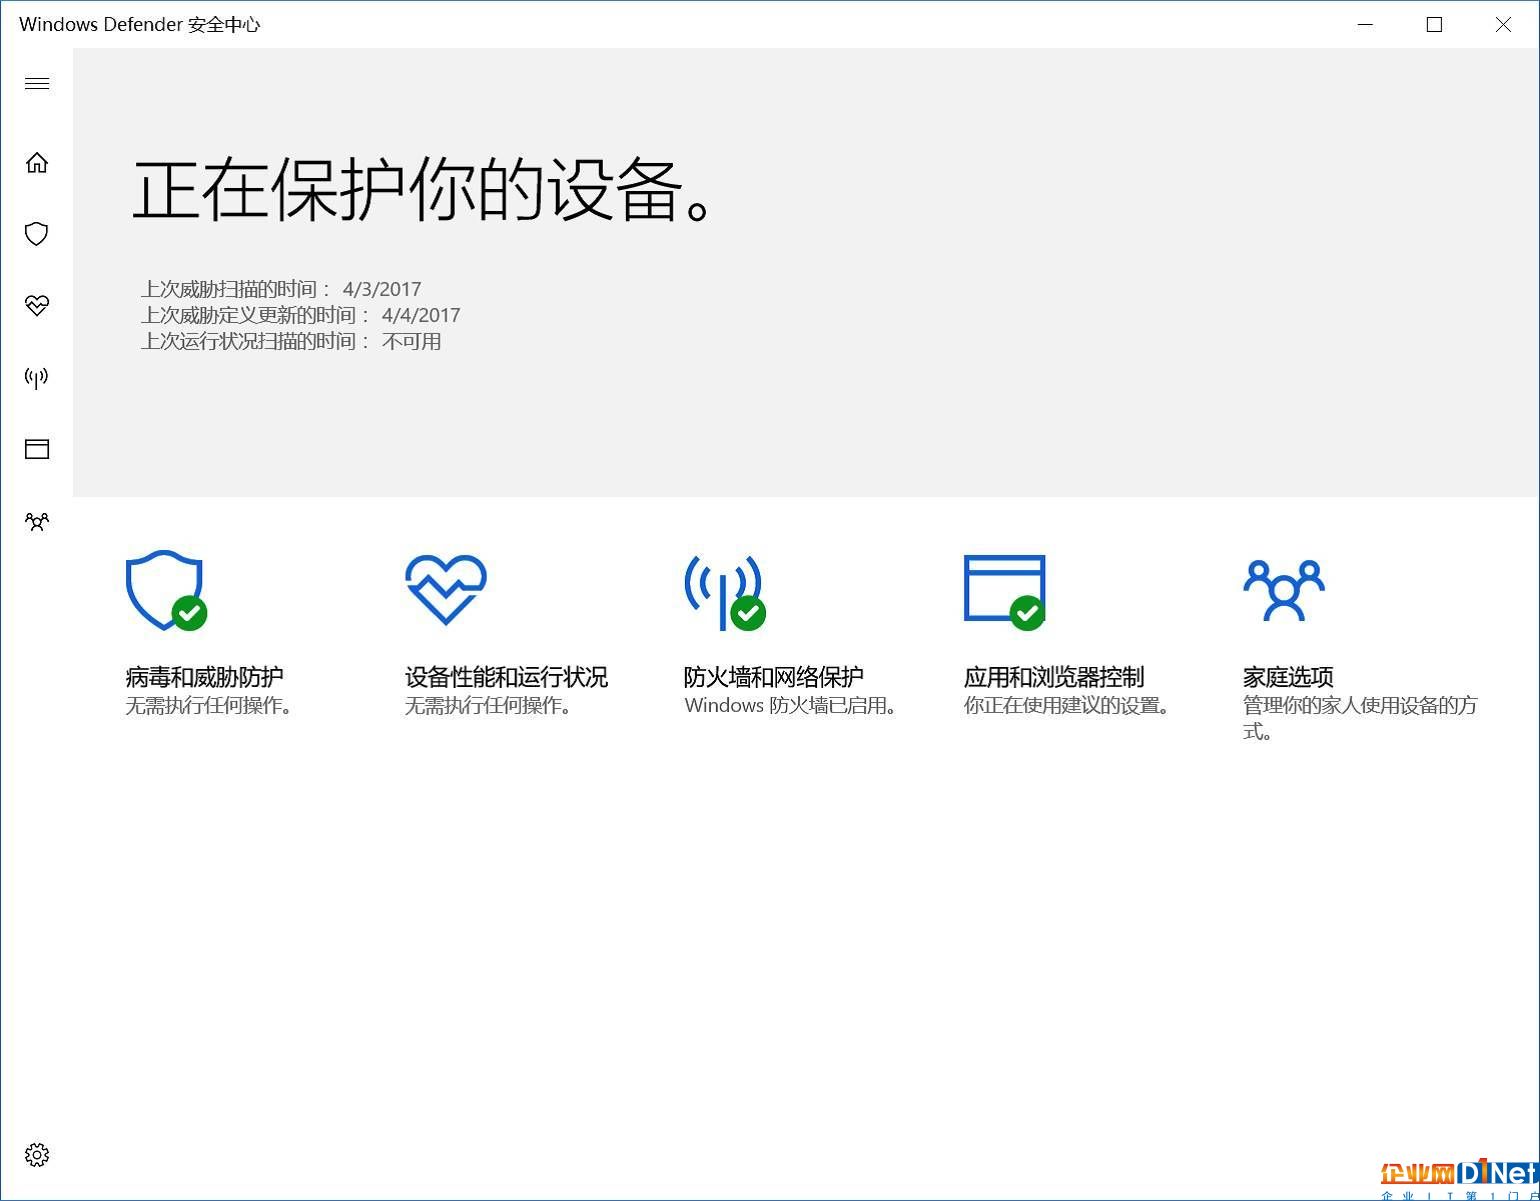
Task: Open device health heart sidebar icon
Action: [x=37, y=305]
